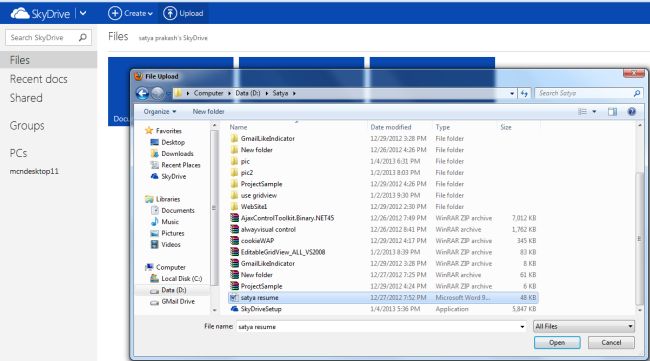This screenshot has height=361, width=650.
Task: Click New folder in dialog toolbar
Action: pyautogui.click(x=209, y=111)
